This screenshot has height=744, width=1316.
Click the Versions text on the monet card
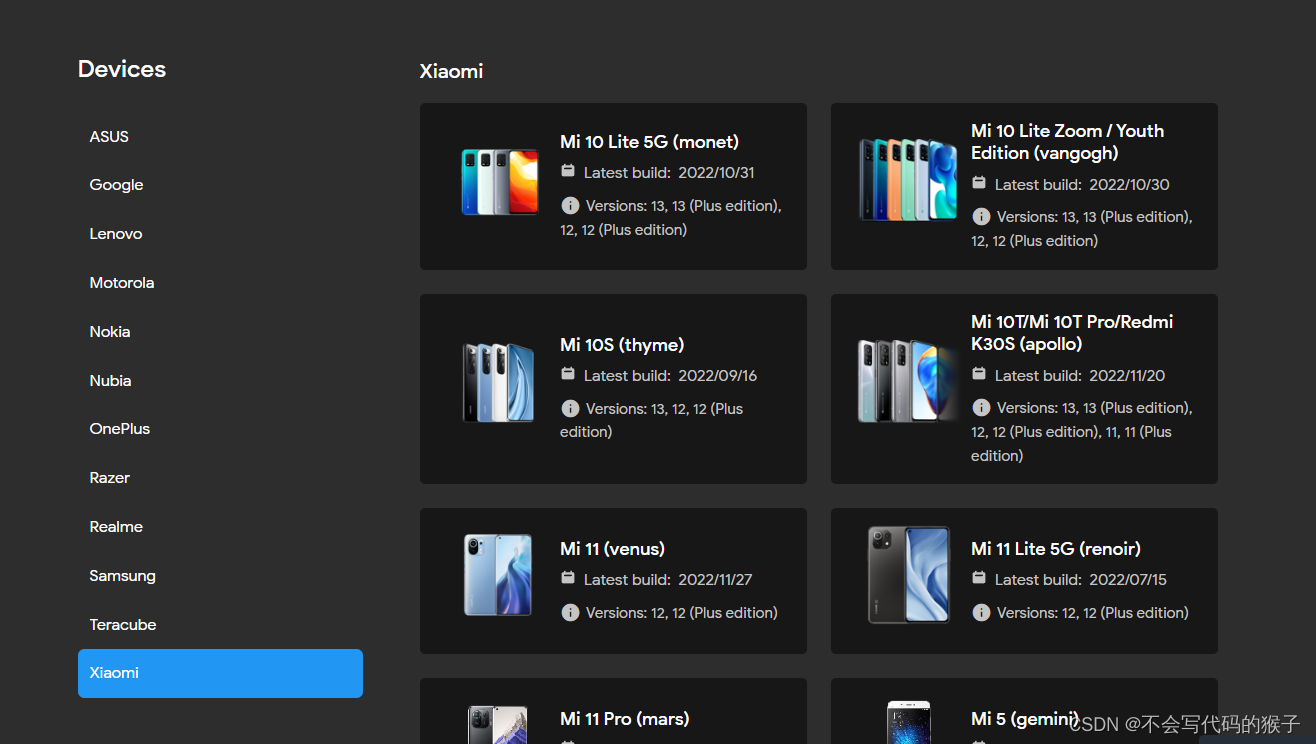point(671,217)
